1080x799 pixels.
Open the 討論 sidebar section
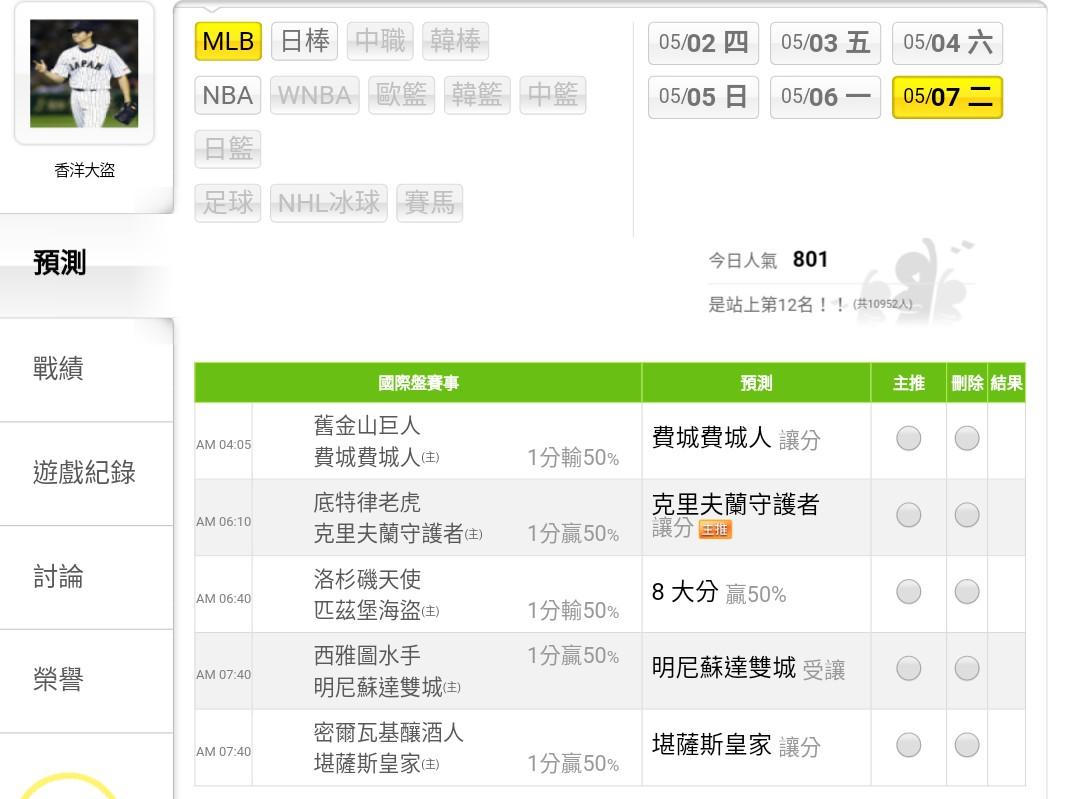(86, 577)
